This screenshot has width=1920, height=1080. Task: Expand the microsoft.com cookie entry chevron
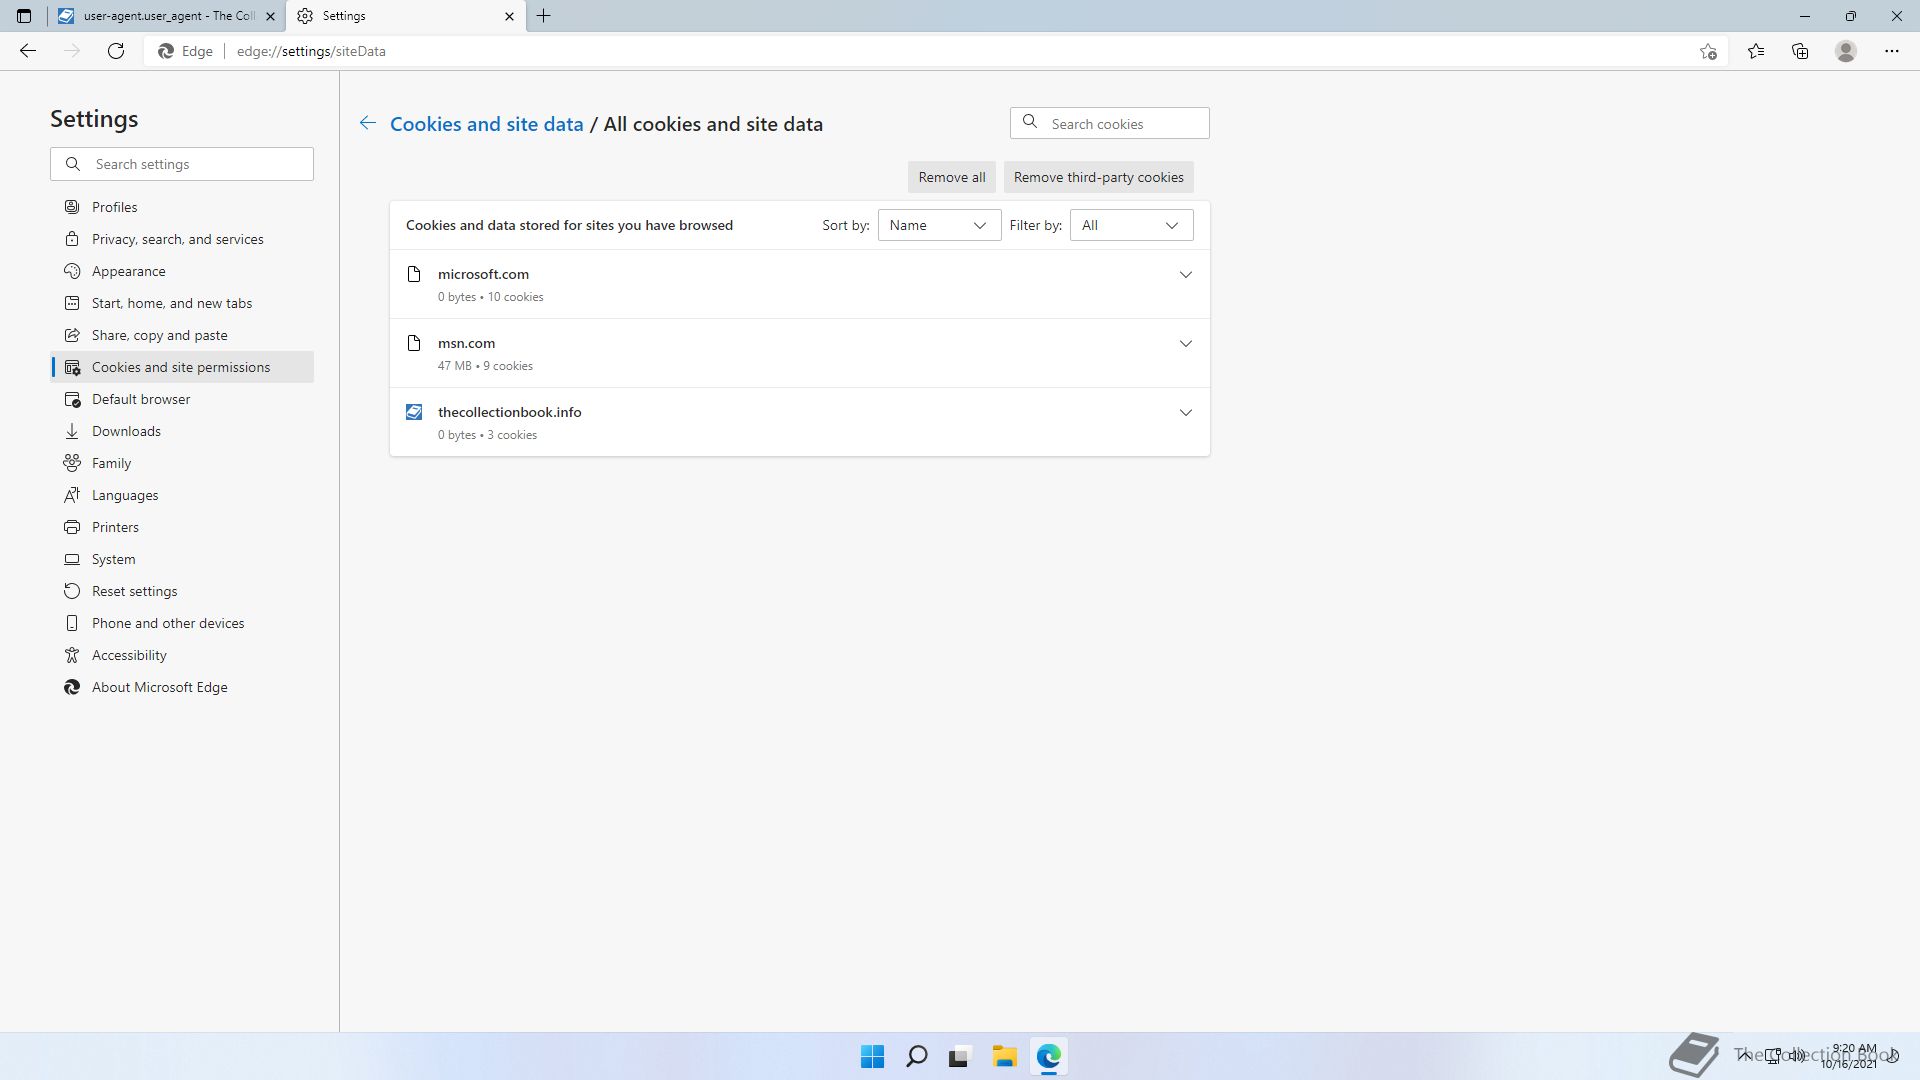(x=1185, y=274)
